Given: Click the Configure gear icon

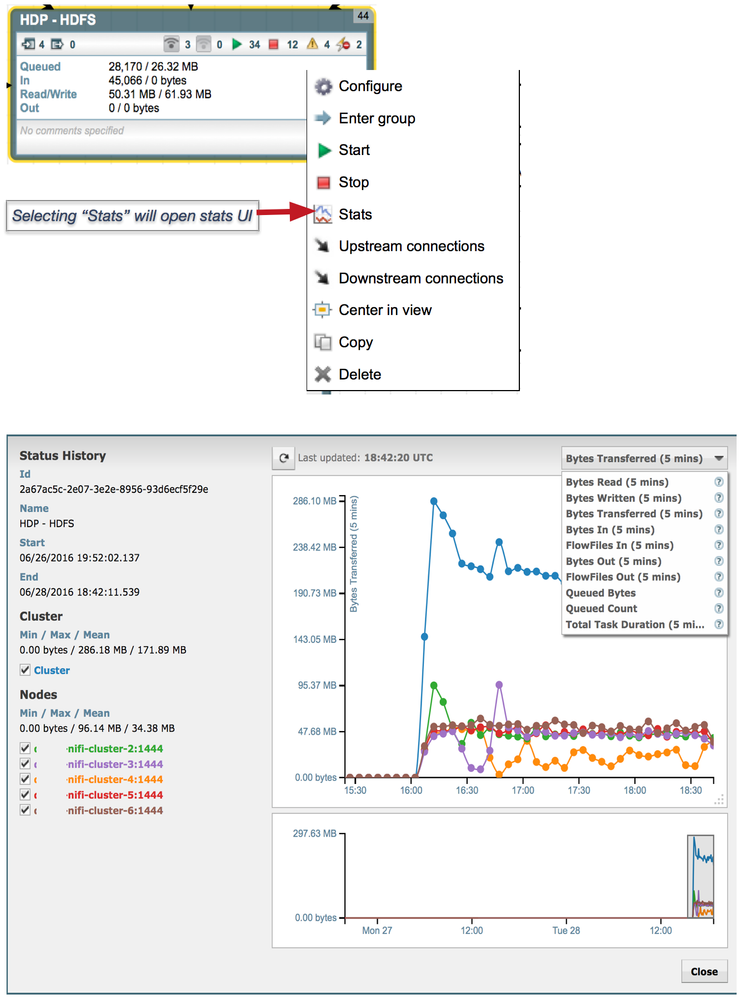Looking at the screenshot, I should 324,87.
